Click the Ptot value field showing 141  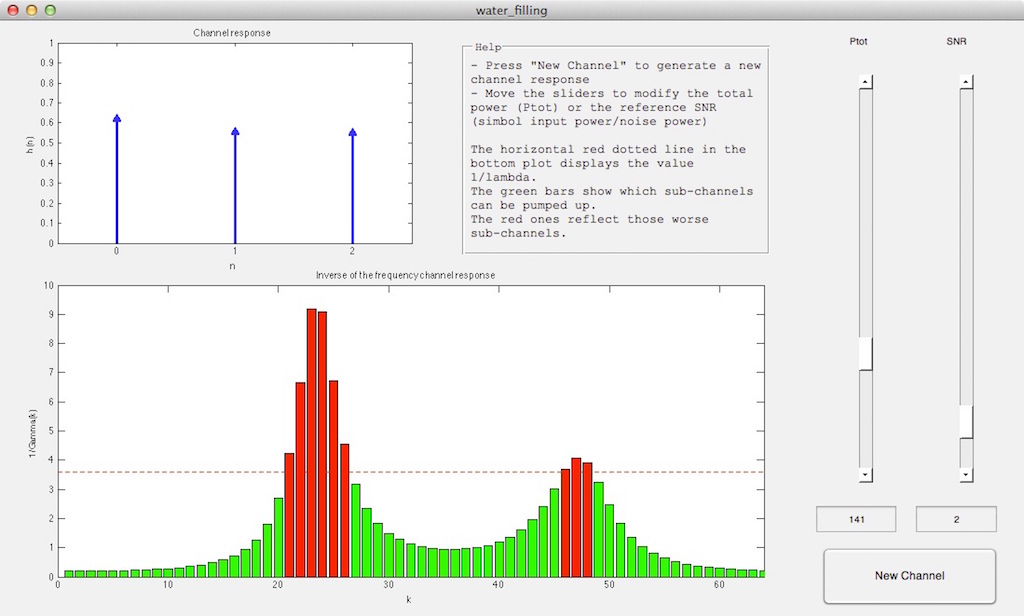[856, 519]
